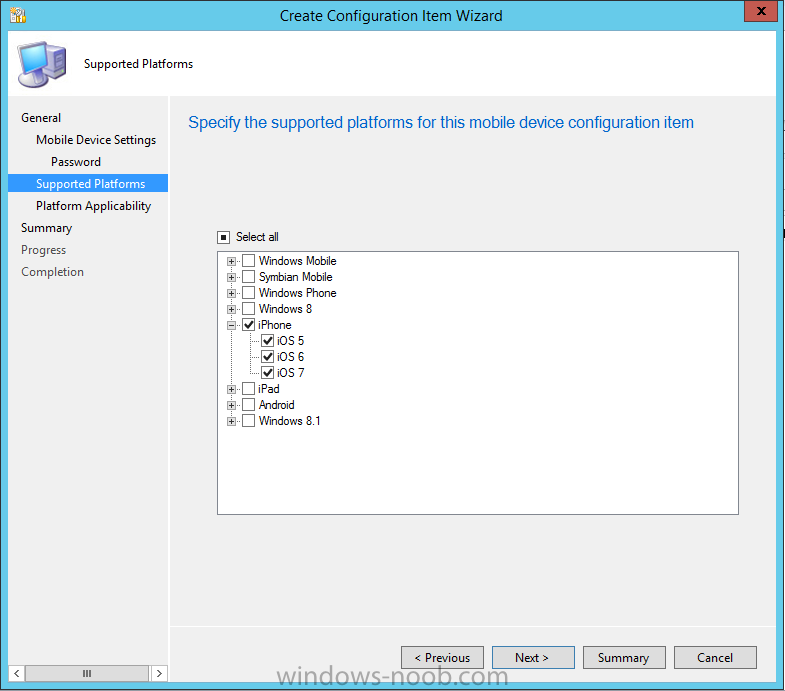Check the Android checkbox
The image size is (785, 691).
pyautogui.click(x=248, y=405)
